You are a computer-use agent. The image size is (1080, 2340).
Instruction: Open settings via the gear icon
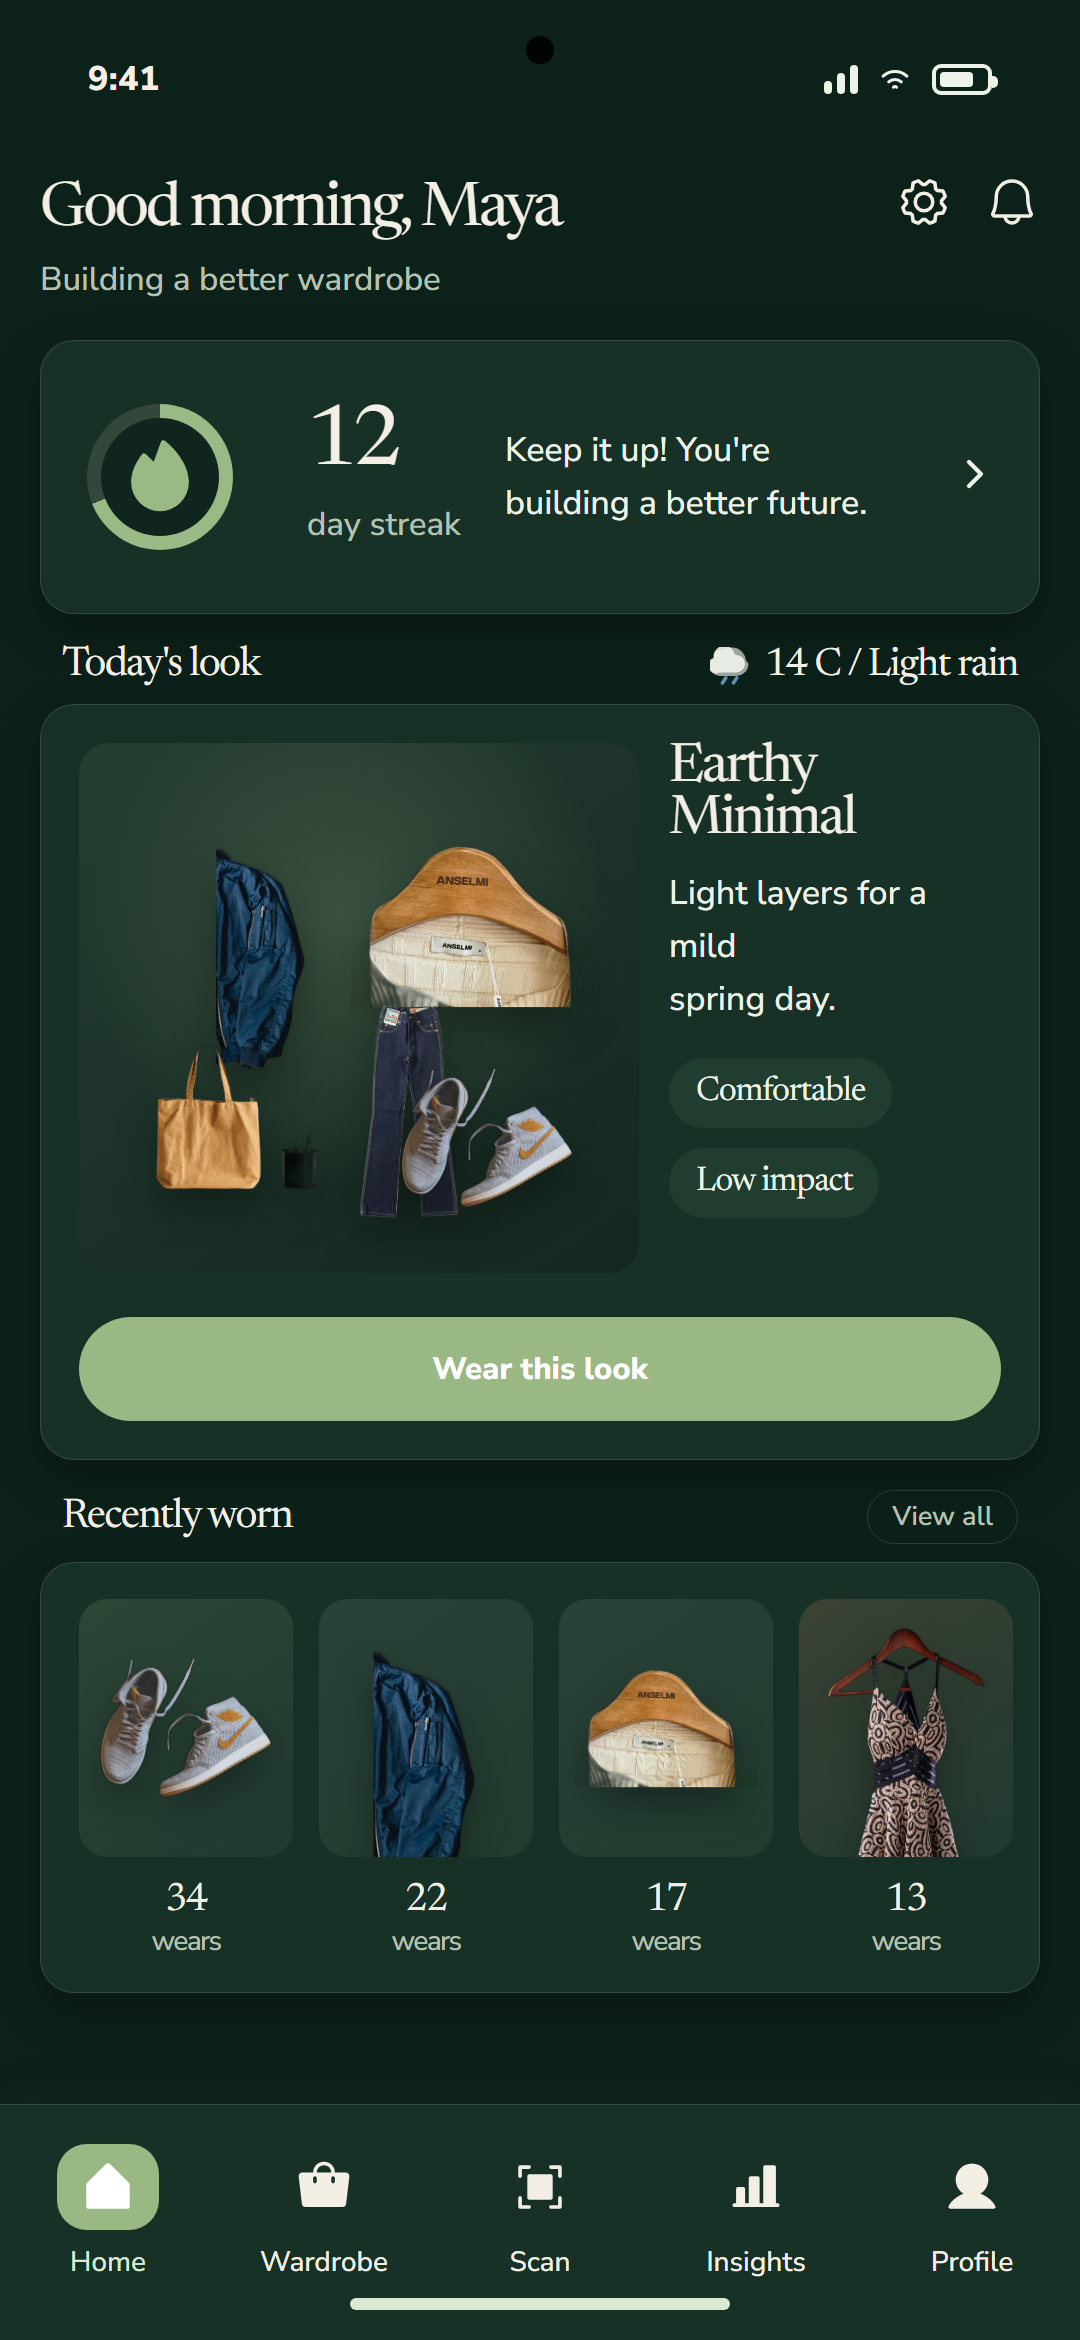pyautogui.click(x=924, y=203)
